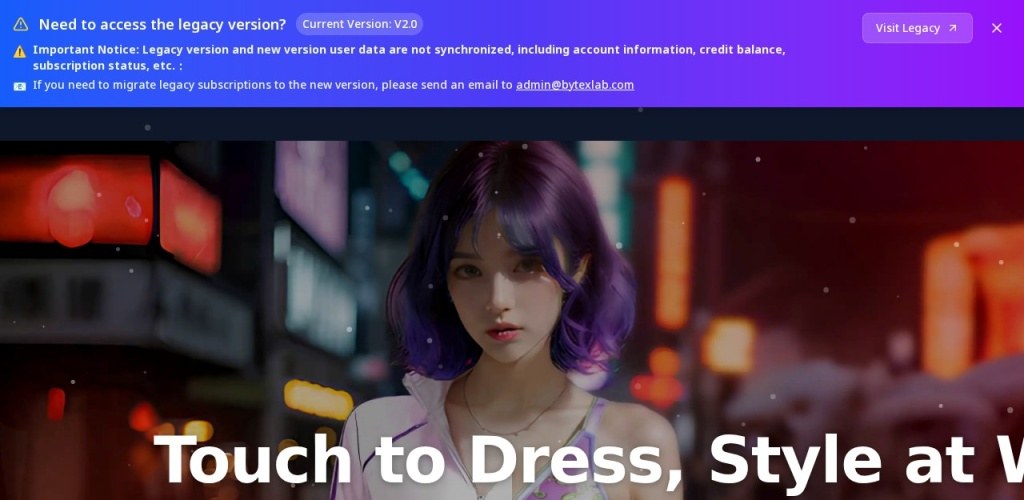Click the yellow warning icon before Important Notice
The width and height of the screenshot is (1024, 500).
click(x=20, y=51)
